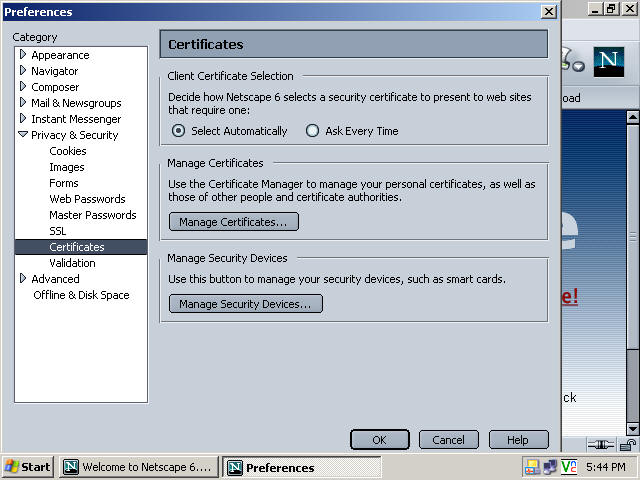Open the Validation preferences panel
Image resolution: width=640 pixels, height=480 pixels.
coord(72,263)
